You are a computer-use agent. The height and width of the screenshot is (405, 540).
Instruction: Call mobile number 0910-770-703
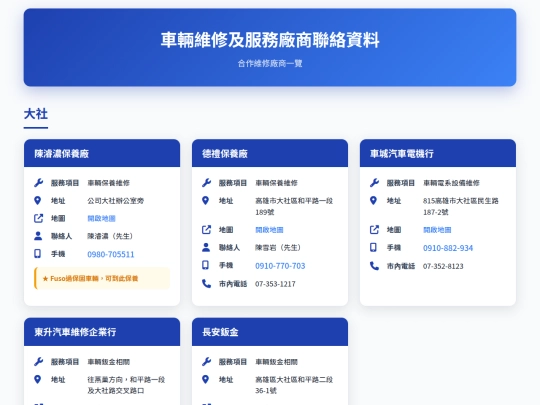click(280, 266)
